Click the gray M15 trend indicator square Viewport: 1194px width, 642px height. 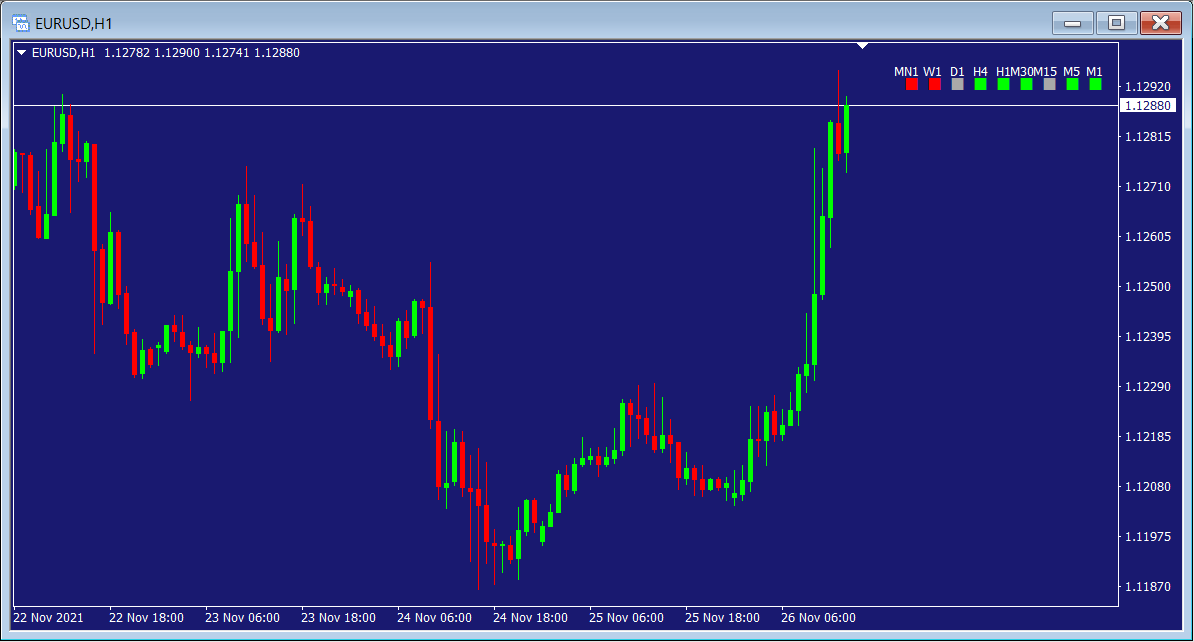(1049, 85)
